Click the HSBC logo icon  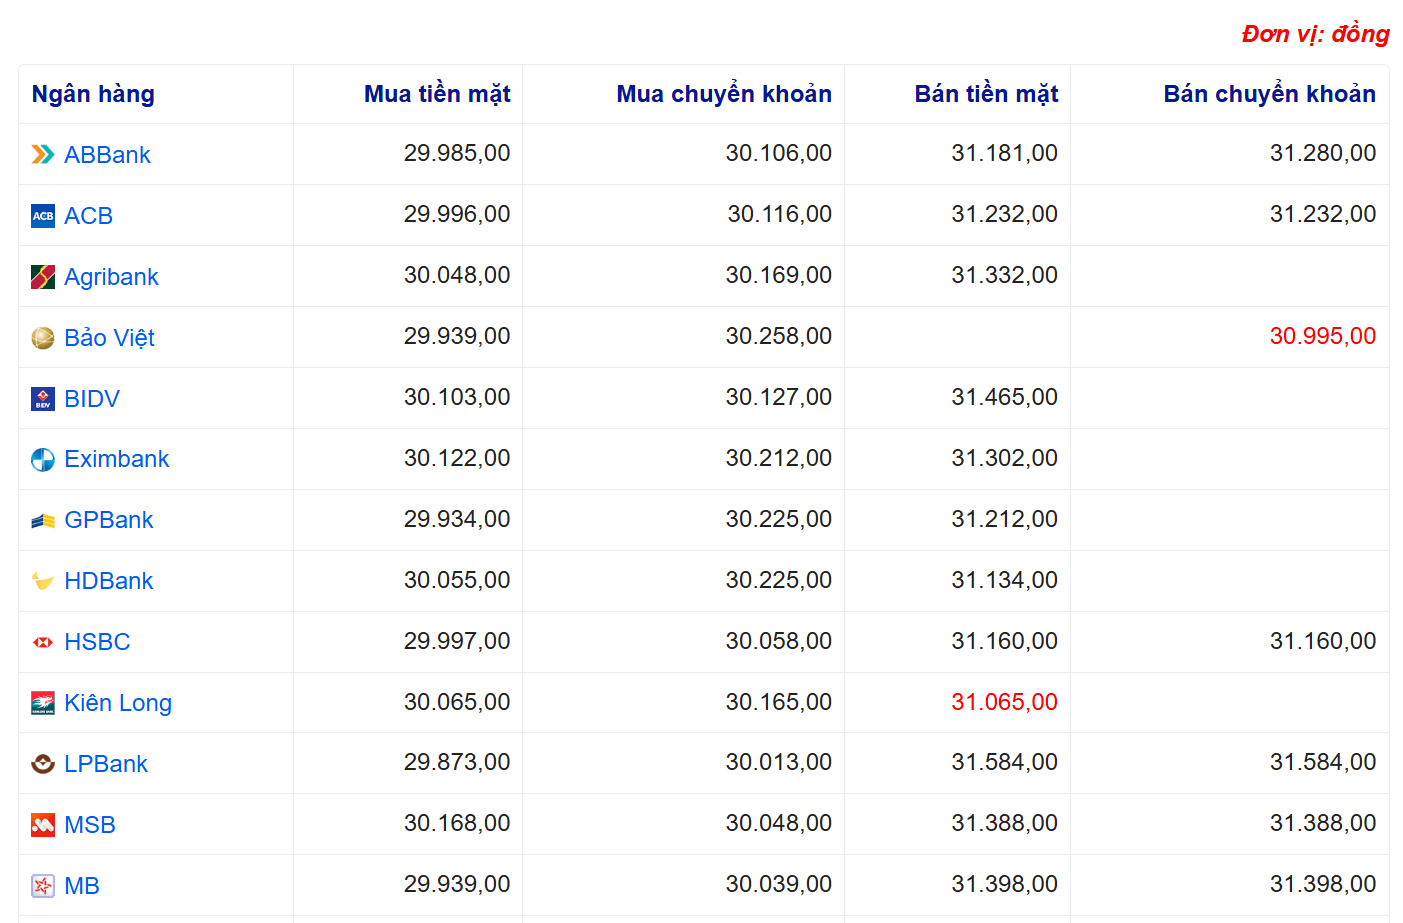pos(43,642)
